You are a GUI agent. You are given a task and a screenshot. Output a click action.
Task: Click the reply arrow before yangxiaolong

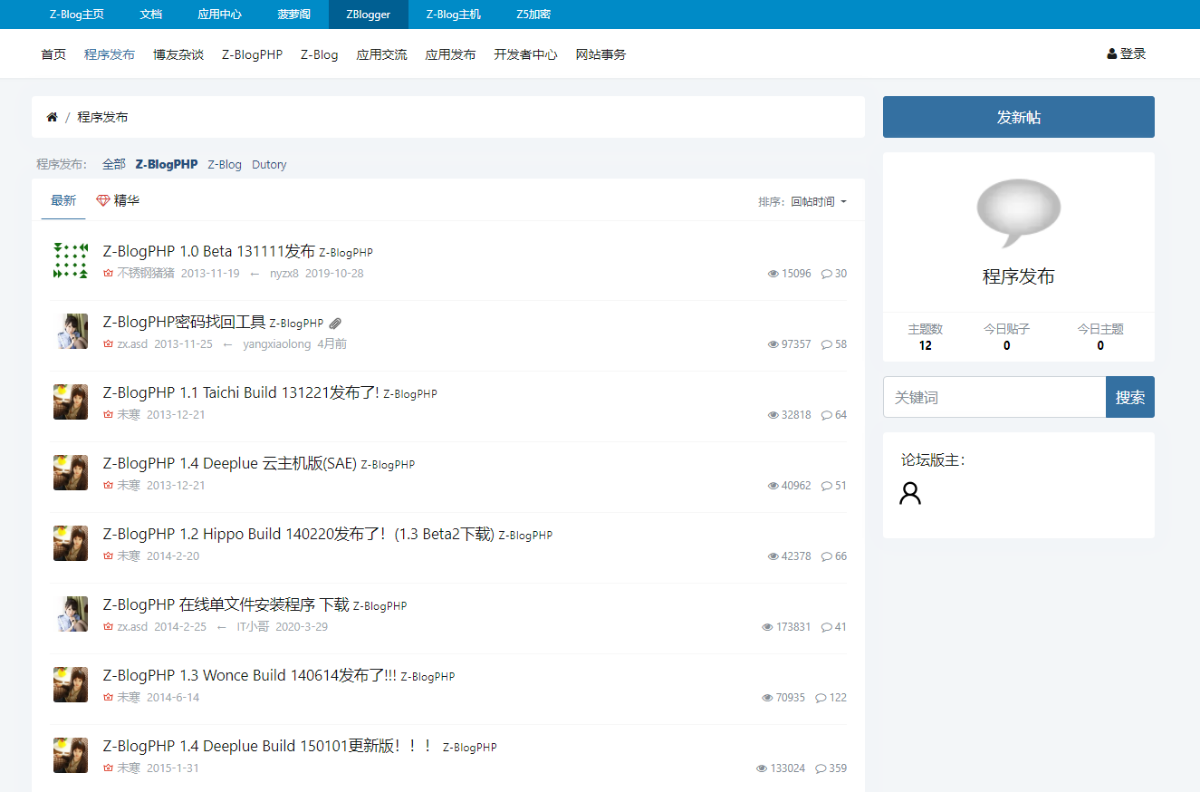pos(228,344)
